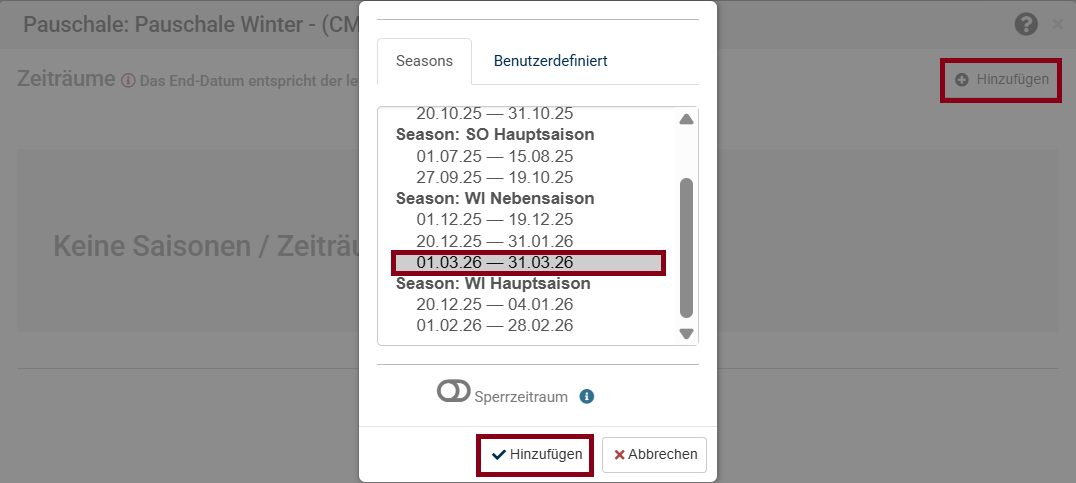Select period 27.09.25 — 19.10.25
This screenshot has width=1076, height=483.
pyautogui.click(x=527, y=178)
